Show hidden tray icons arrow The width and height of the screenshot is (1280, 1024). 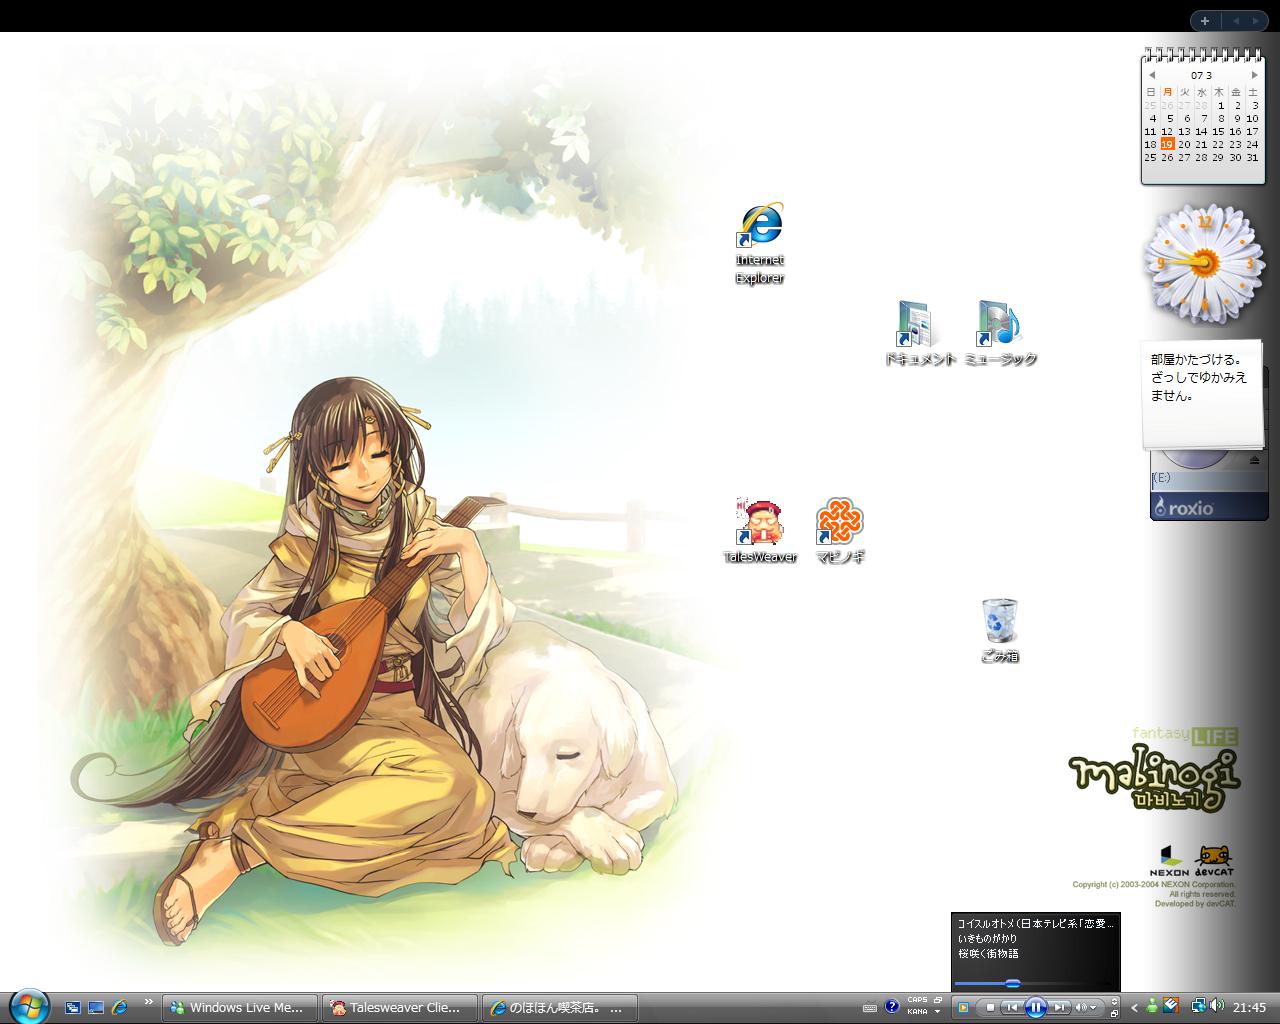click(x=1135, y=1007)
